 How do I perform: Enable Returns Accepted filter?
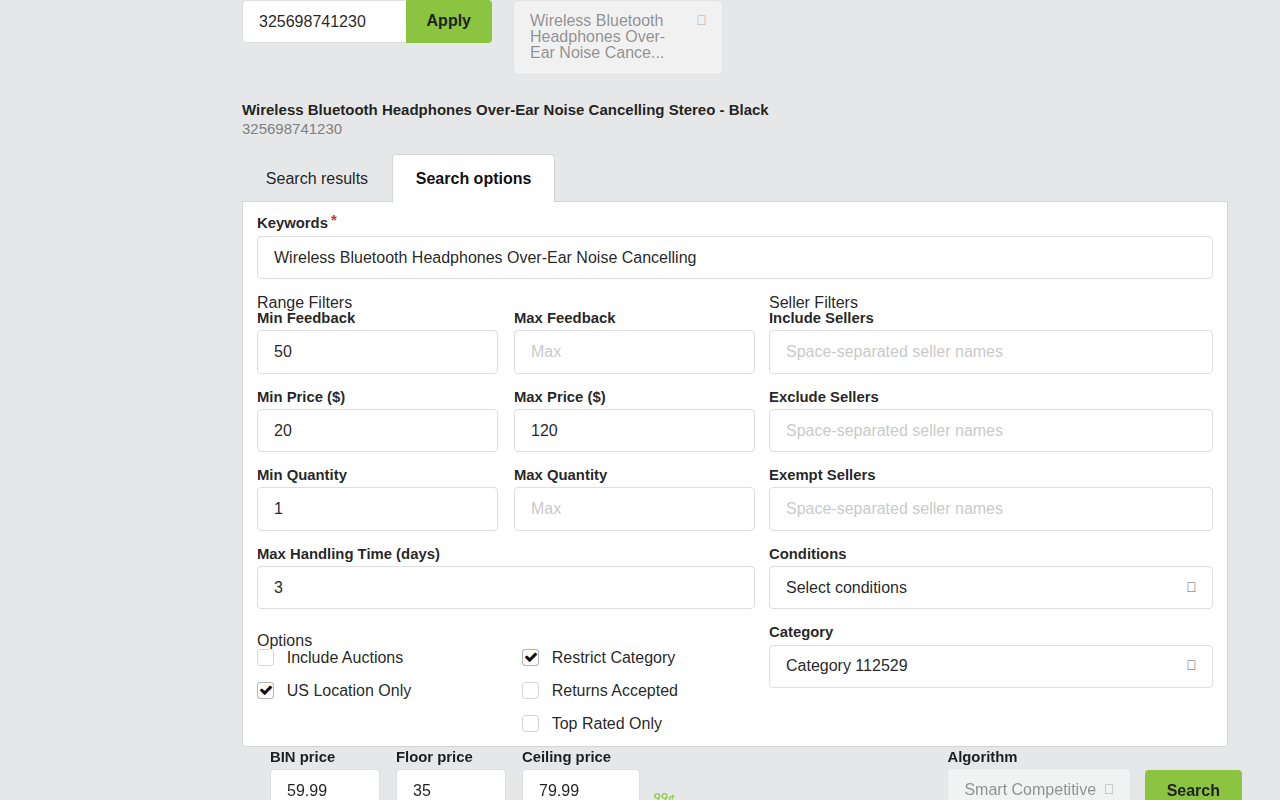(x=531, y=691)
